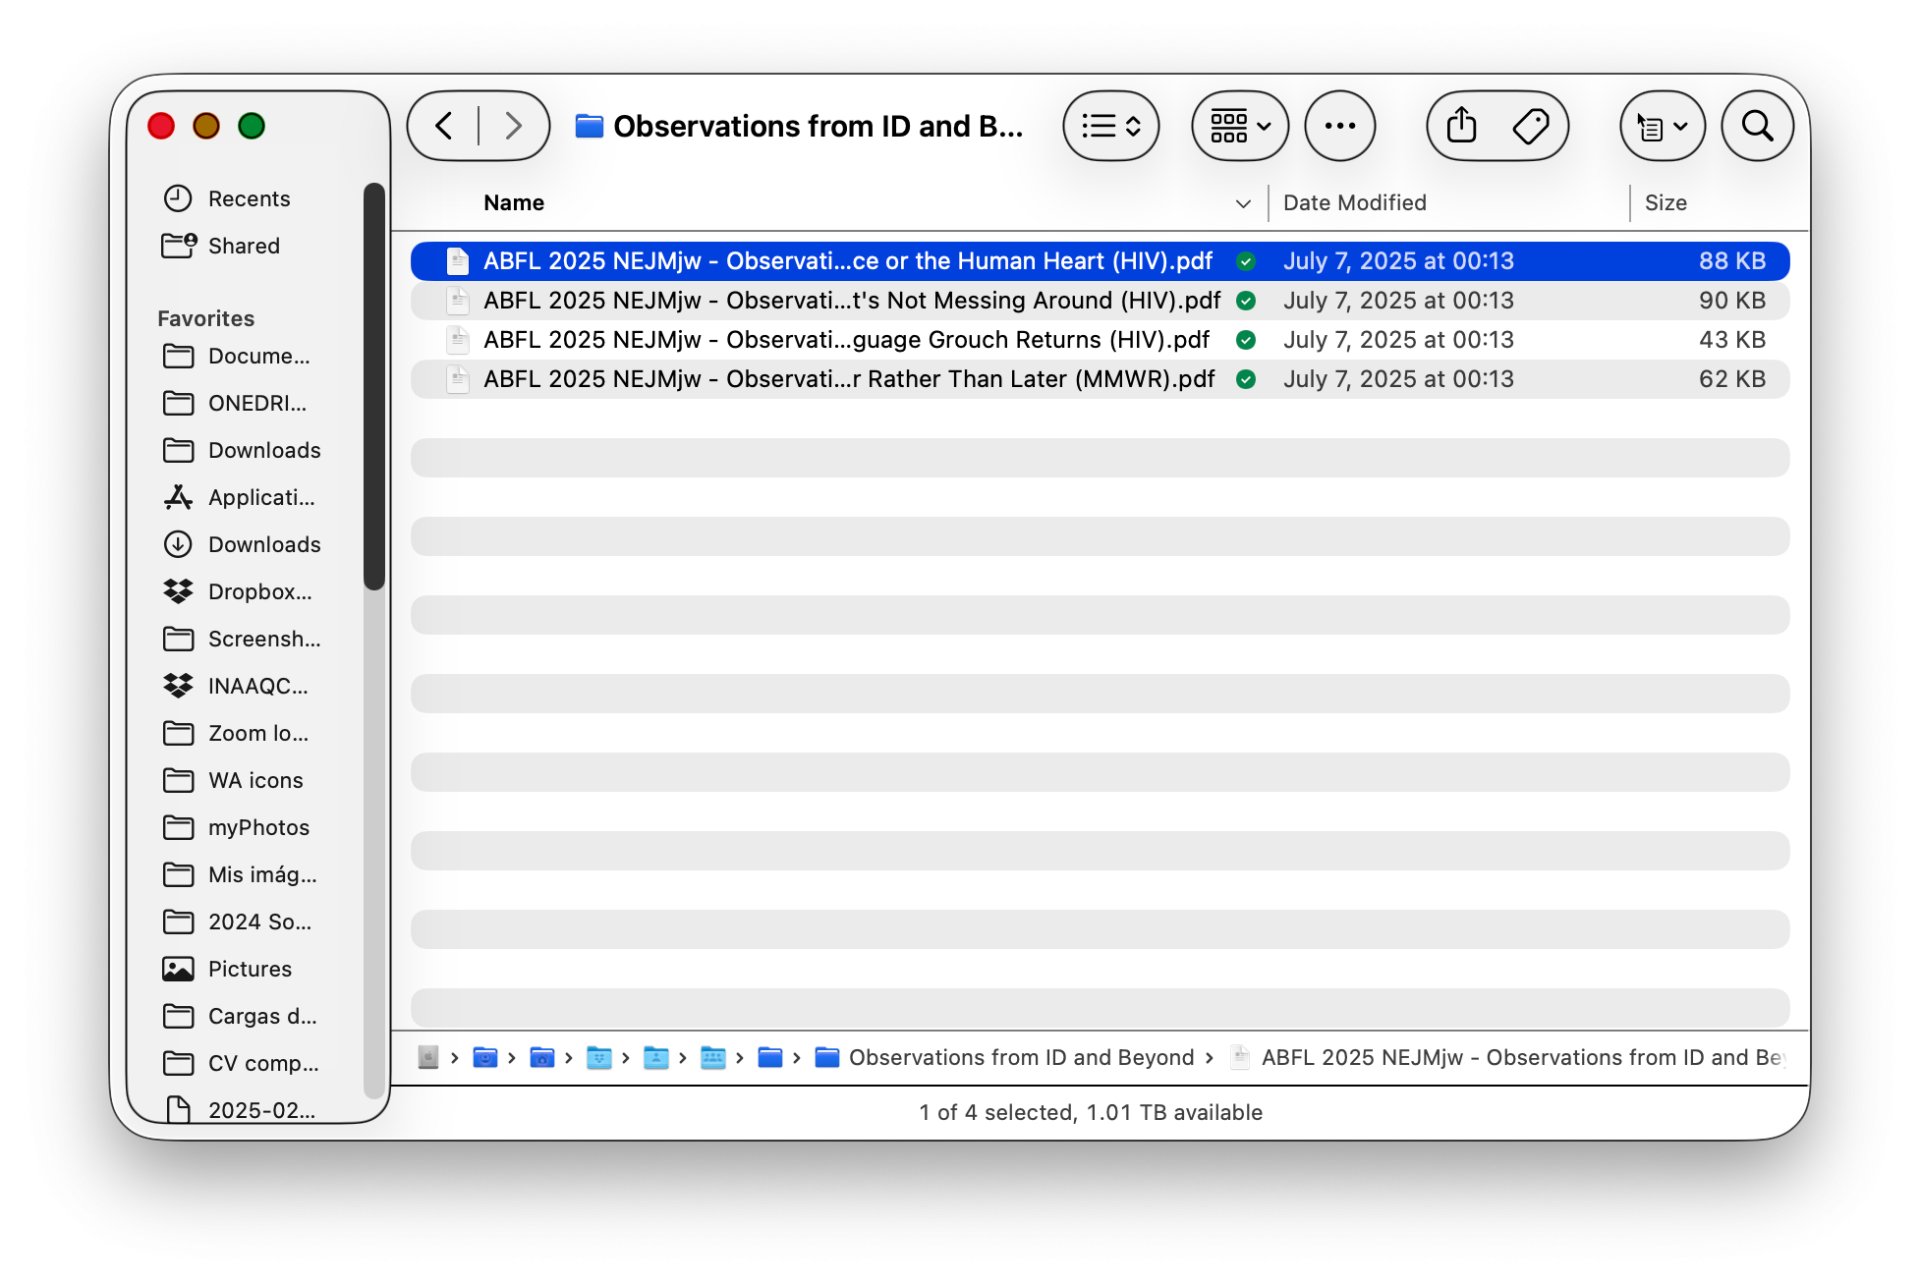1920x1285 pixels.
Task: Click the More actions ellipsis button
Action: tap(1339, 126)
